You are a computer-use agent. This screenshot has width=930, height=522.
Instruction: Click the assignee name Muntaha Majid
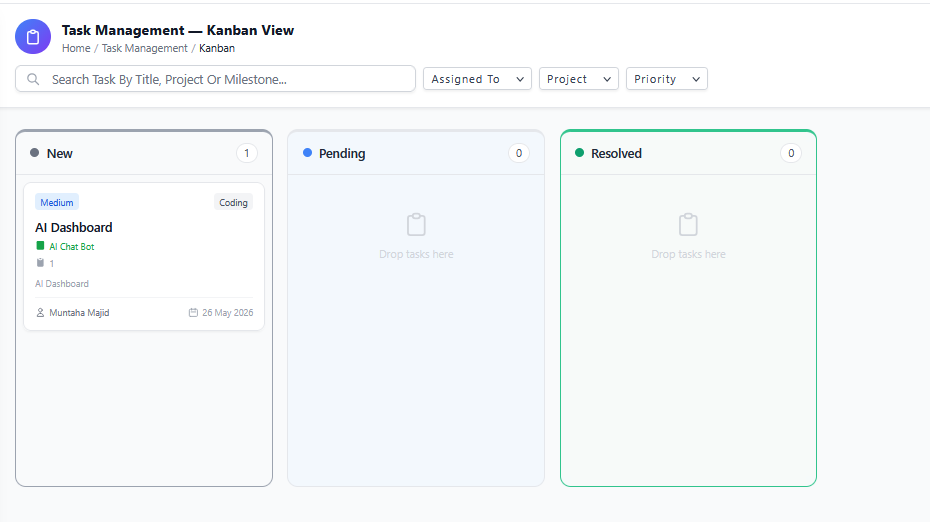(x=79, y=313)
